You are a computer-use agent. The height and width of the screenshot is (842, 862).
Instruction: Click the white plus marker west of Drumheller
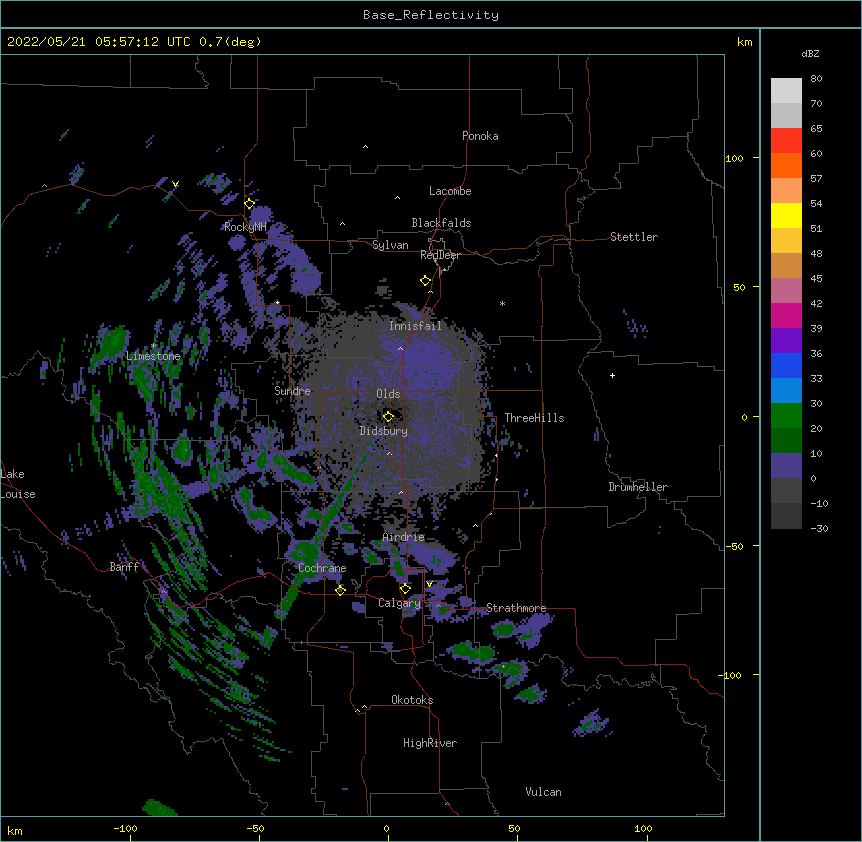(x=612, y=375)
